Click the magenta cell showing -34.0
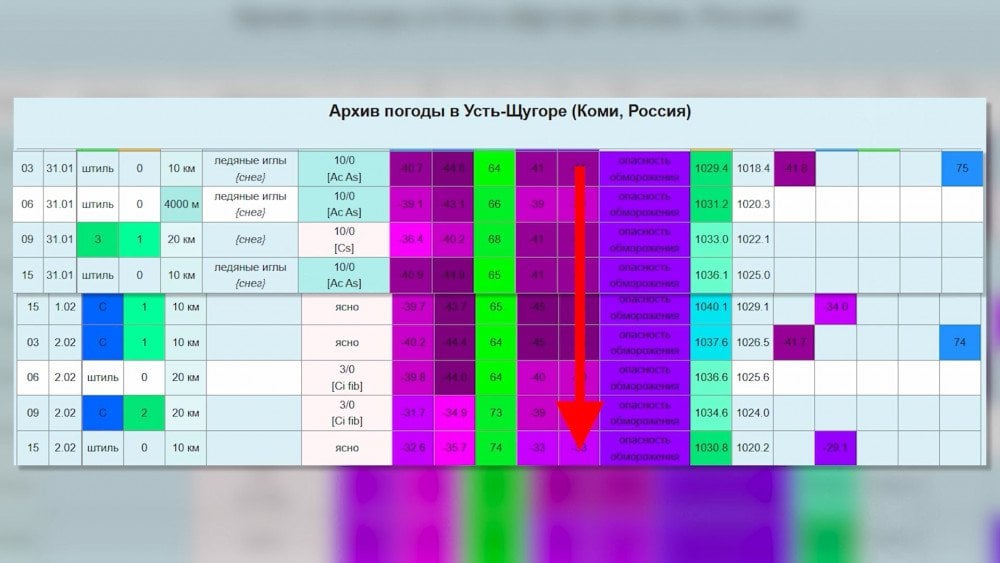The height and width of the screenshot is (563, 1000). click(x=837, y=307)
